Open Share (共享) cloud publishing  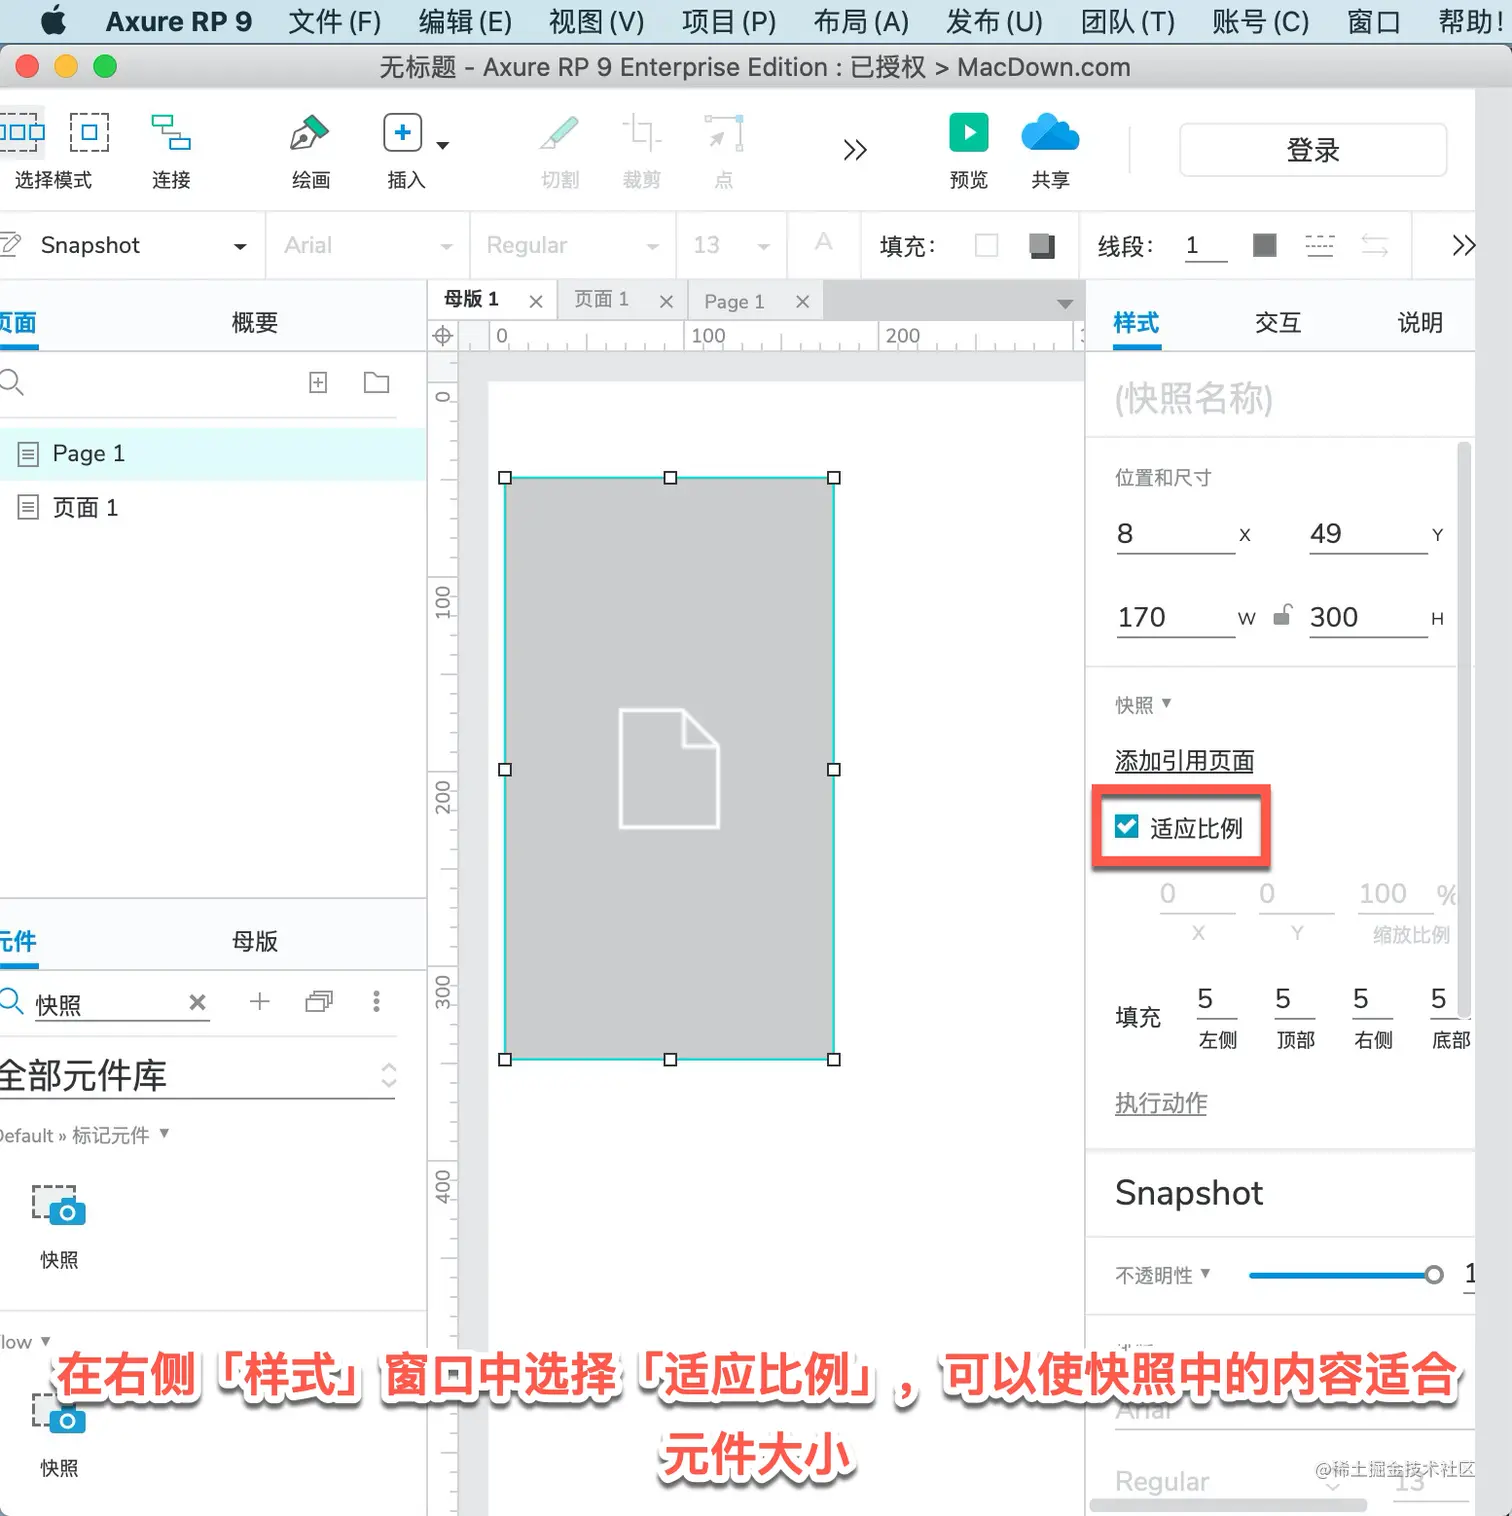click(x=1050, y=132)
